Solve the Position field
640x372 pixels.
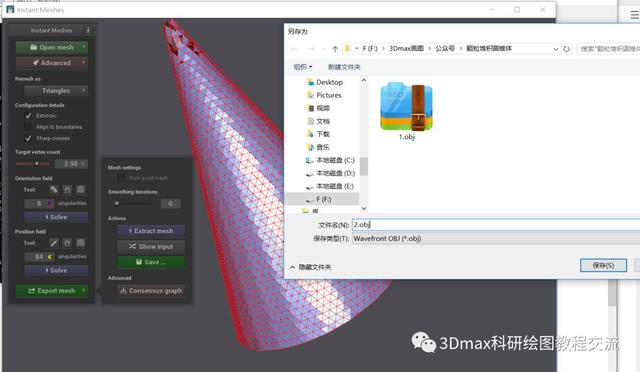pos(56,270)
